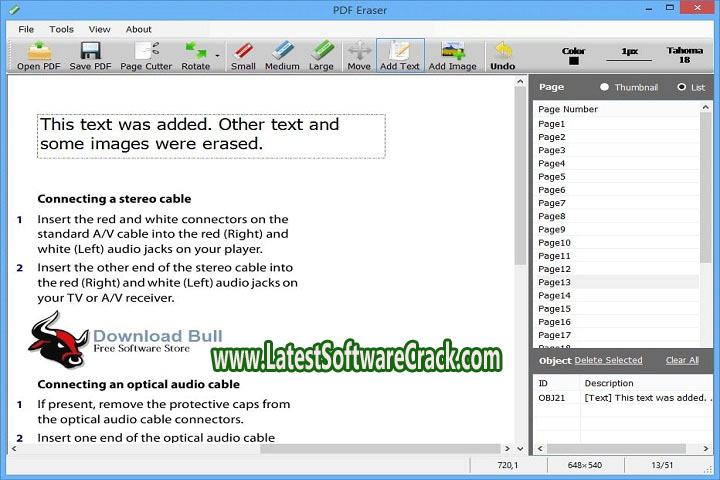Viewport: 720px width, 480px height.
Task: Click page list scrollbar up arrow
Action: [706, 107]
